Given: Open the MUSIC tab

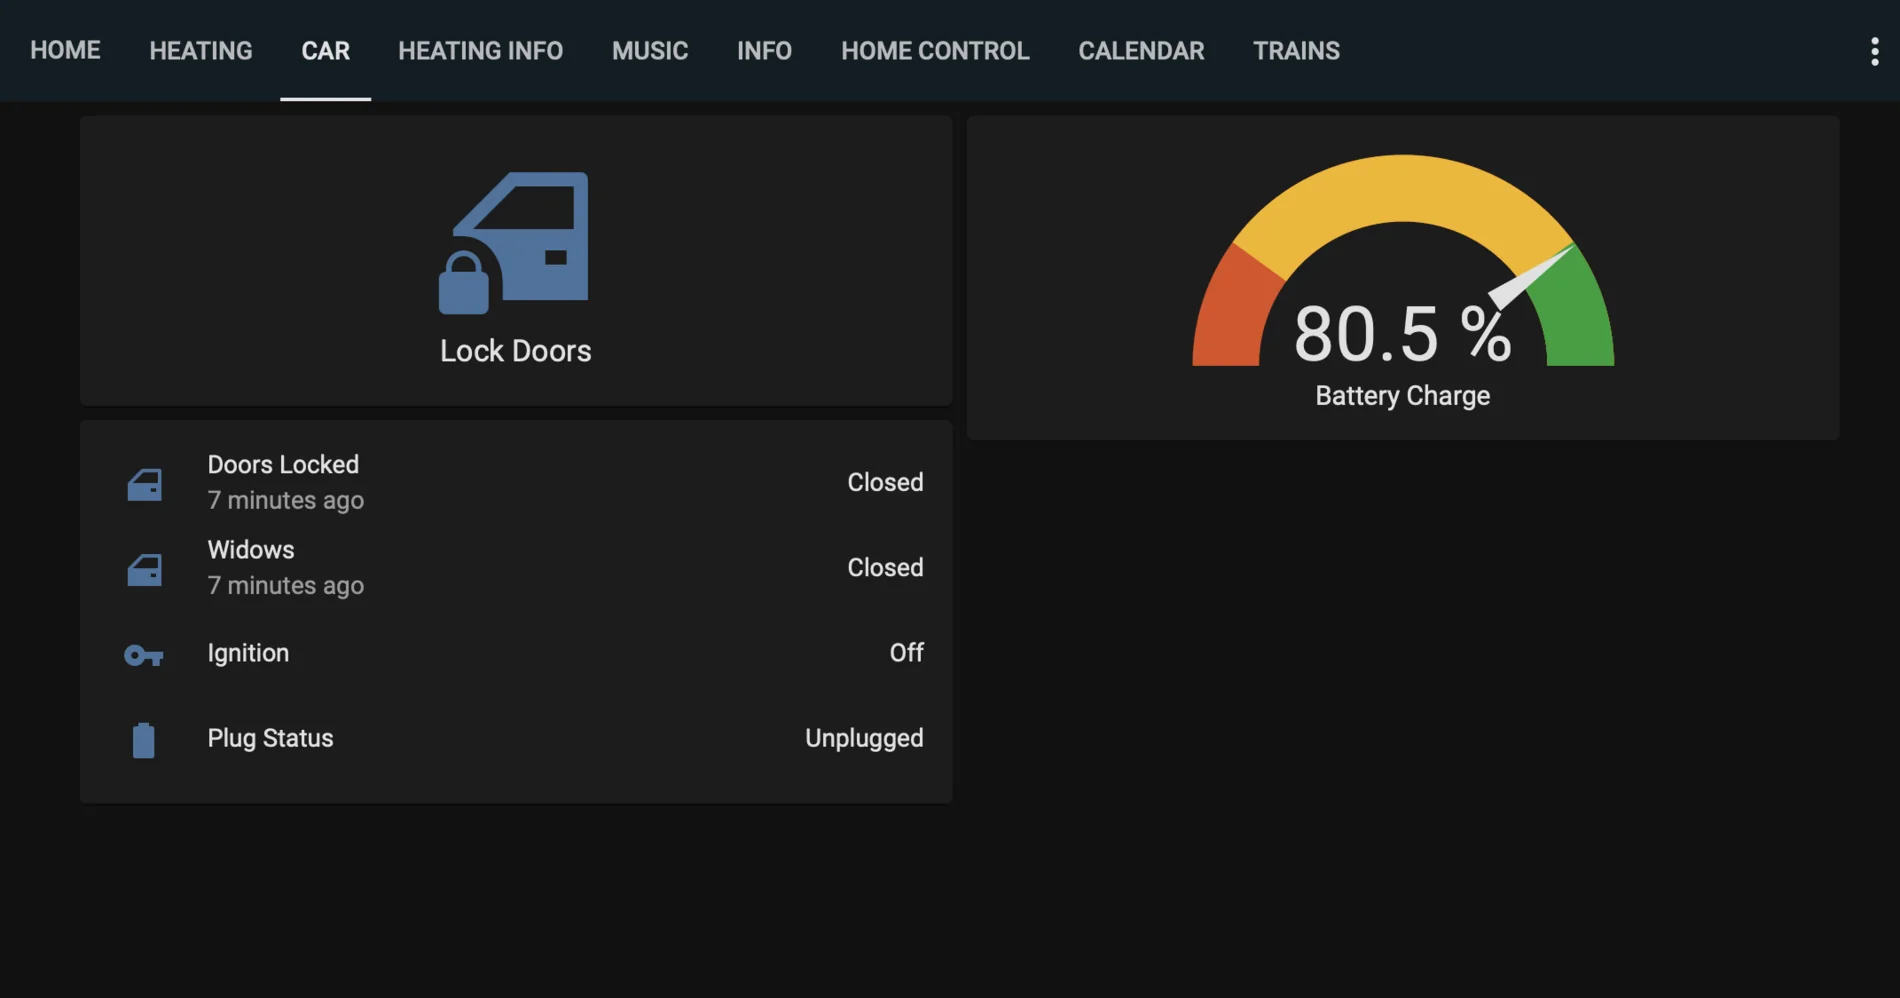Looking at the screenshot, I should click(x=650, y=51).
